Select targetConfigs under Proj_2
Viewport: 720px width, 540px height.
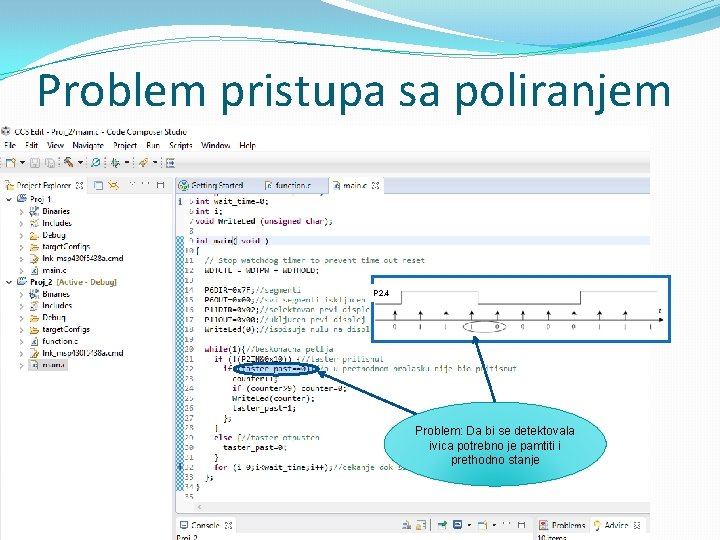pos(66,330)
